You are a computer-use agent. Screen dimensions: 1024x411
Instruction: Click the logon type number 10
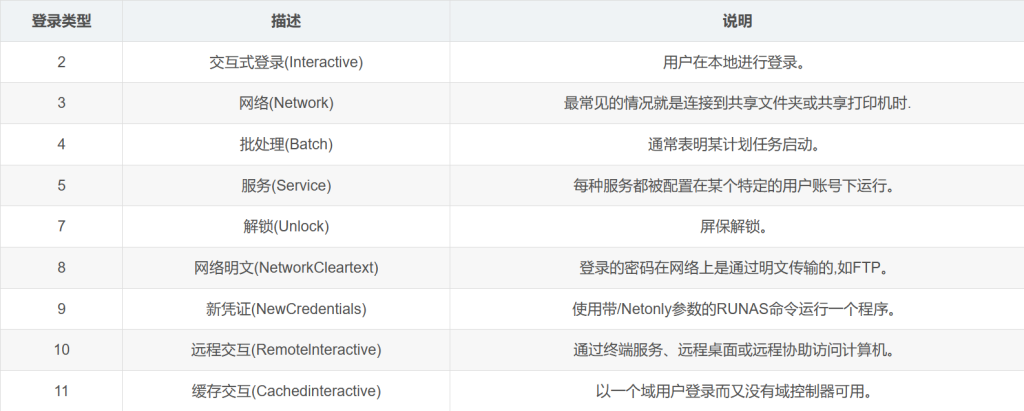click(62, 349)
